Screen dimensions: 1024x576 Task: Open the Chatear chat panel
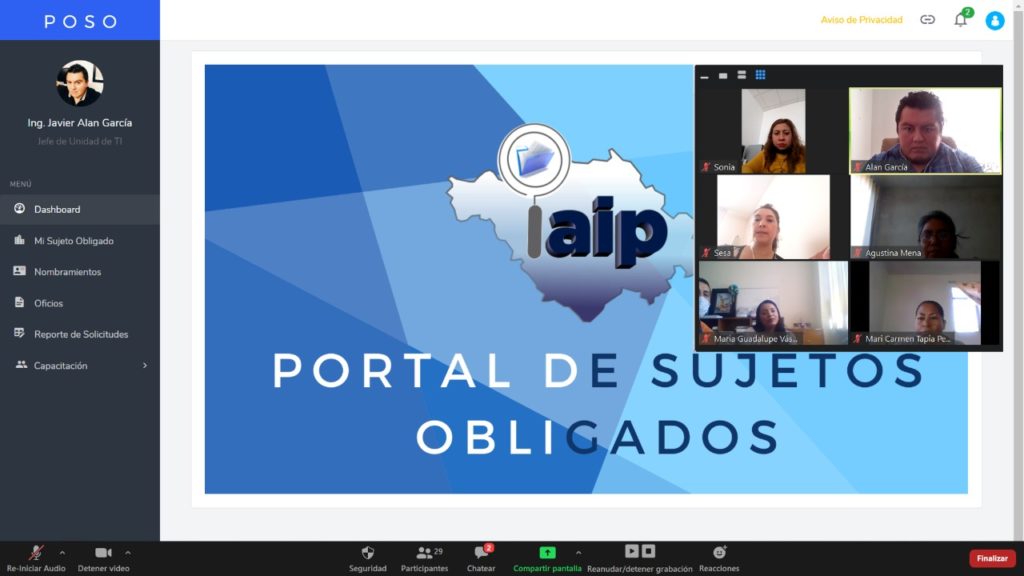(x=481, y=559)
